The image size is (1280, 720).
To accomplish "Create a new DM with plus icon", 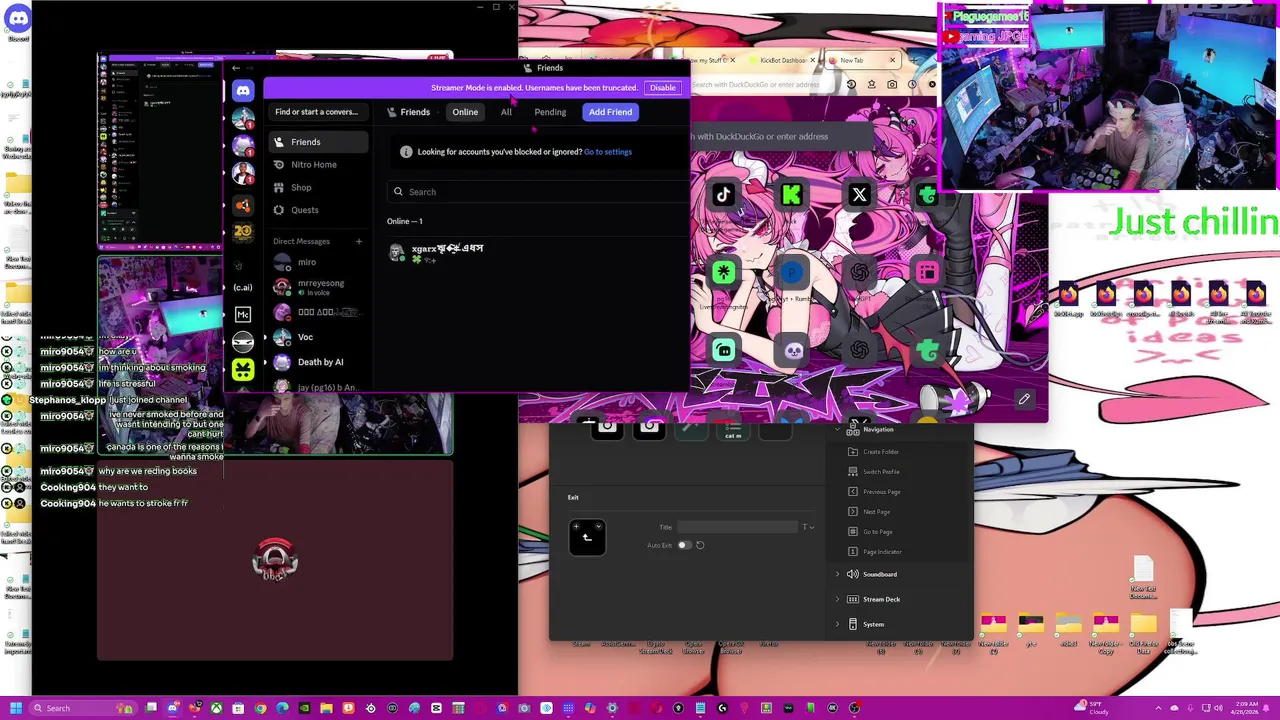I will pos(359,241).
